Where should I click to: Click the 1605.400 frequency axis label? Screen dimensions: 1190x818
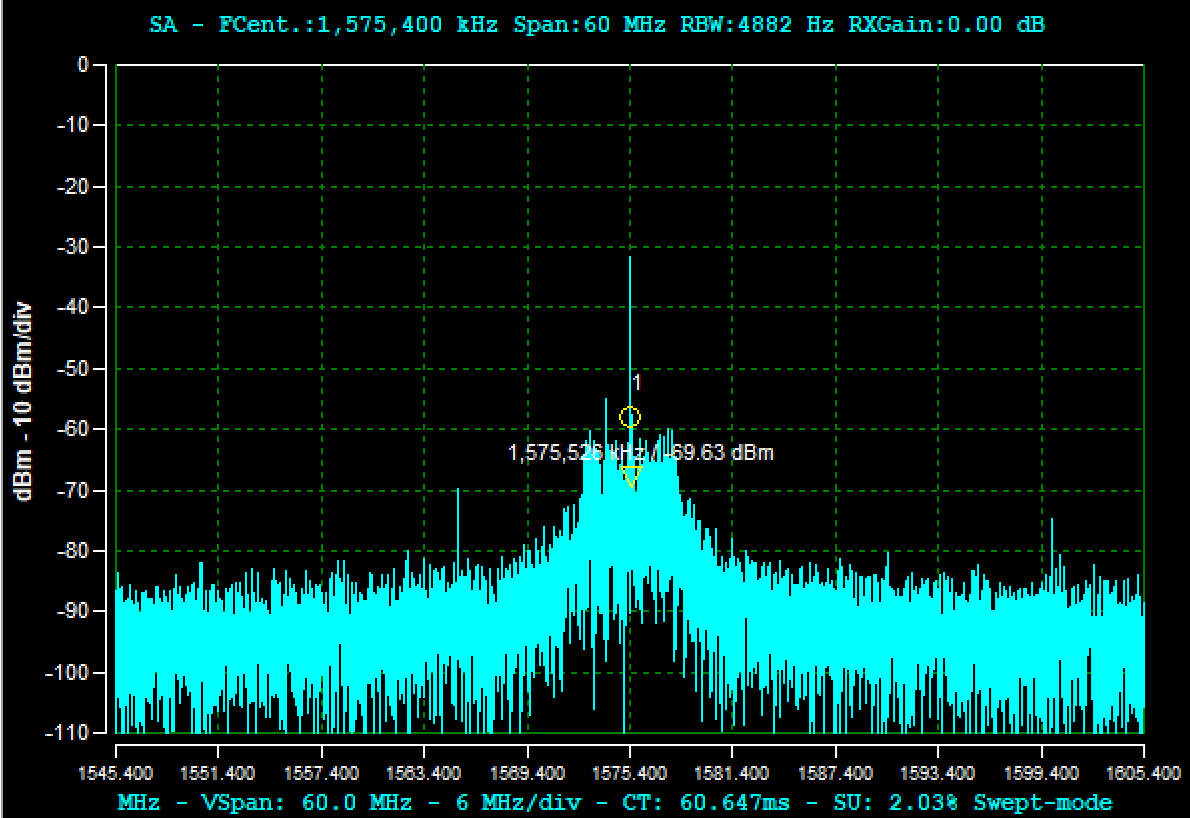[x=1144, y=773]
